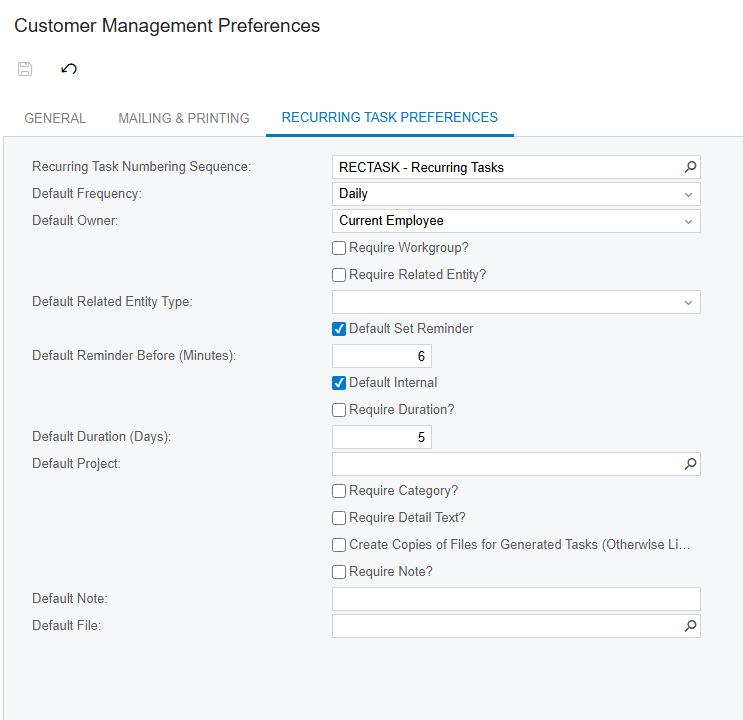
Task: Expand Default Frequency dropdown
Action: 688,194
